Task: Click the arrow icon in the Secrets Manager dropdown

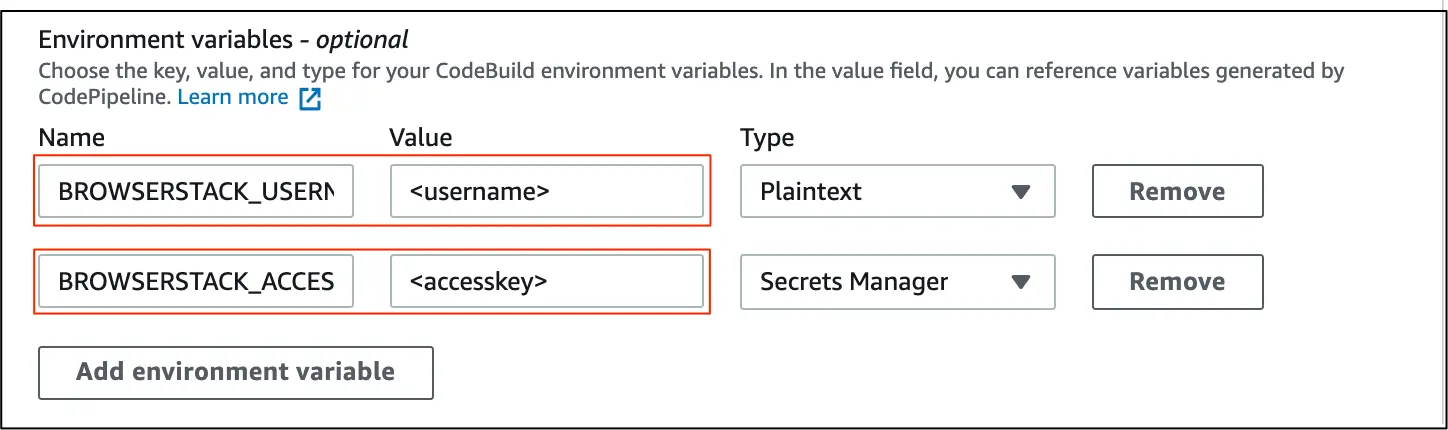Action: [1020, 281]
